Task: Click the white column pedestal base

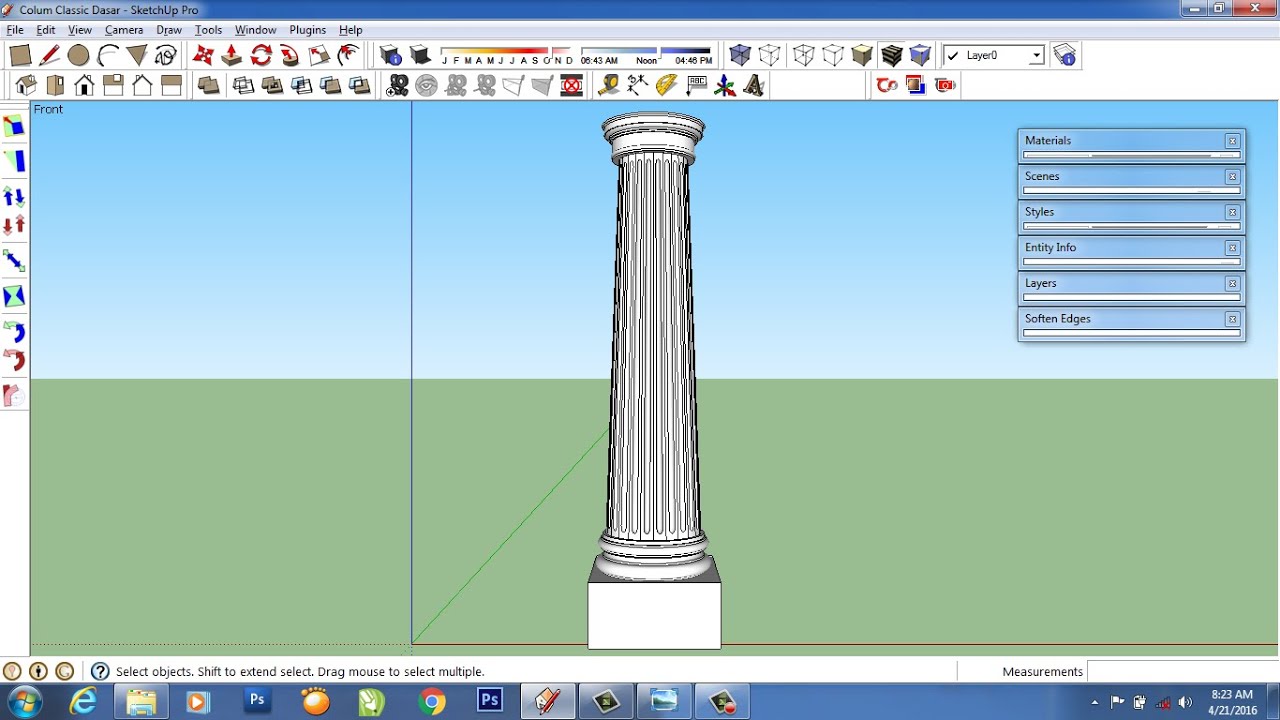Action: coord(654,616)
